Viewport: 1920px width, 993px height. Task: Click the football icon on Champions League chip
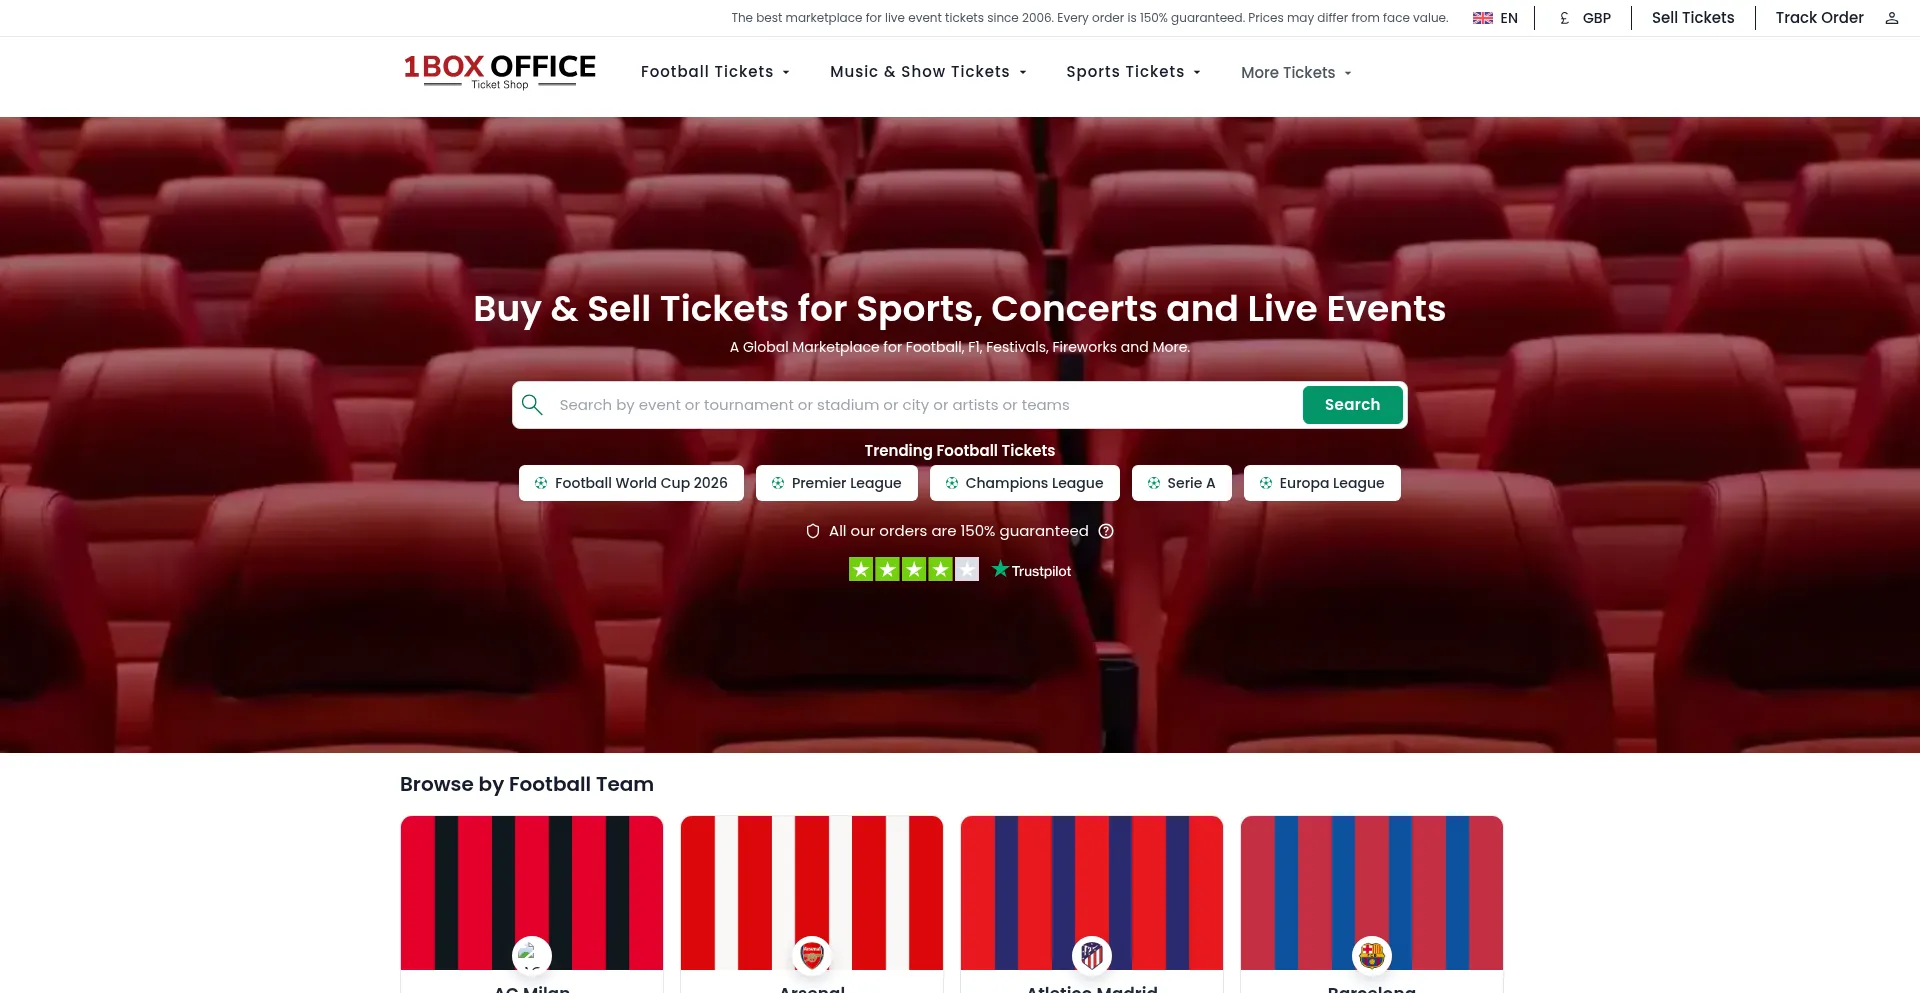pos(952,483)
